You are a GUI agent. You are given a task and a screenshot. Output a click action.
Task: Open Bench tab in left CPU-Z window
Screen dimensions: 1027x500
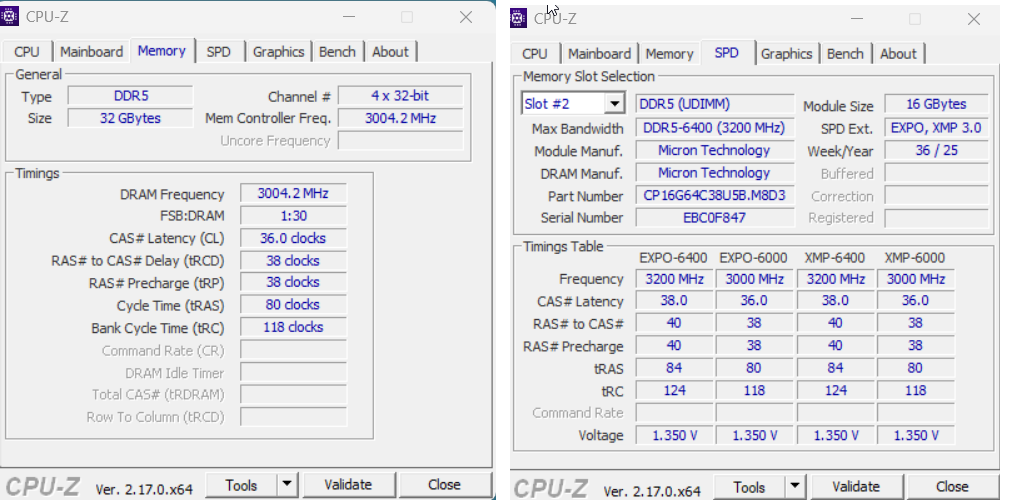(x=337, y=52)
